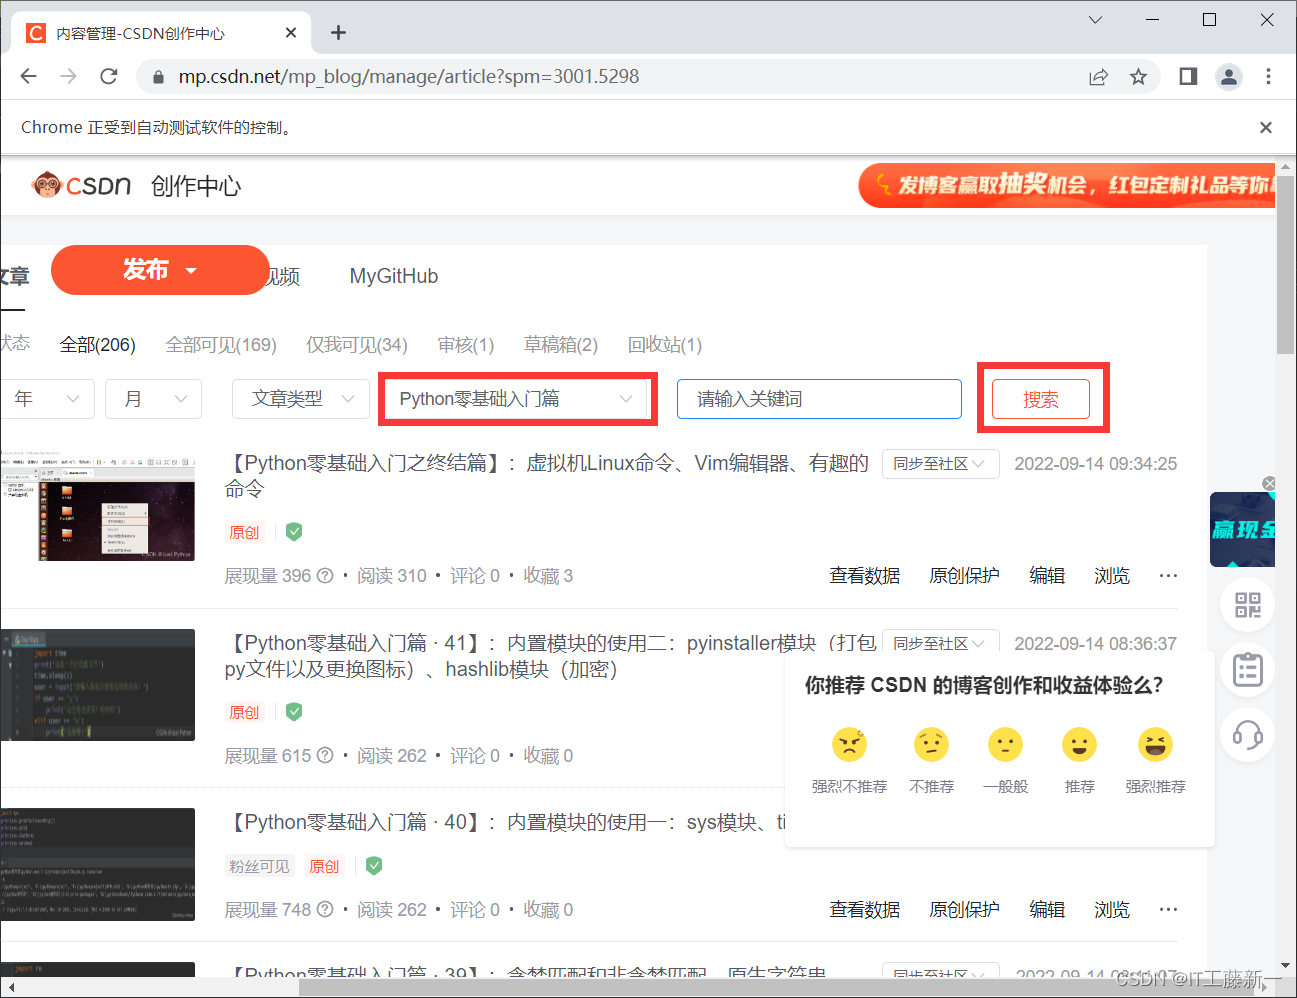The height and width of the screenshot is (998, 1297).
Task: Click 浏览 for the 终结篇 article
Action: (x=1112, y=575)
